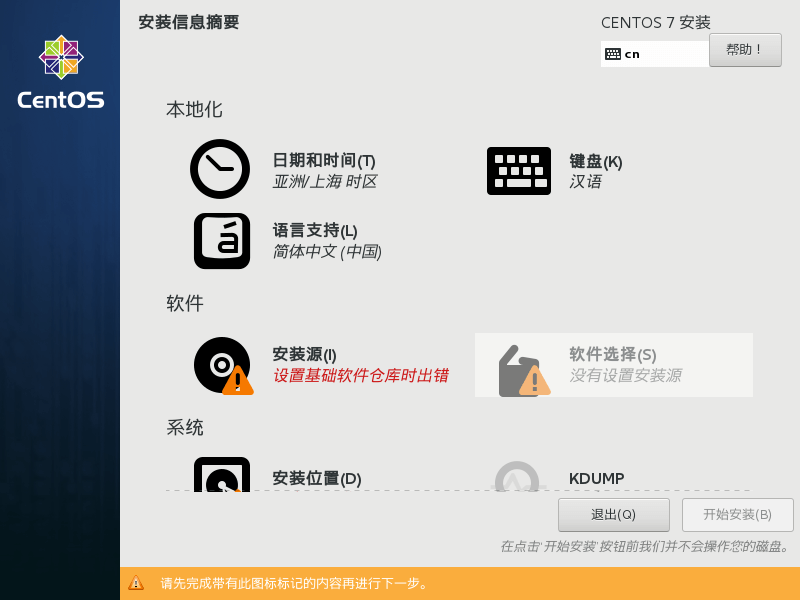Open the 语言支持(L) entry label
This screenshot has height=600, width=800.
(315, 230)
